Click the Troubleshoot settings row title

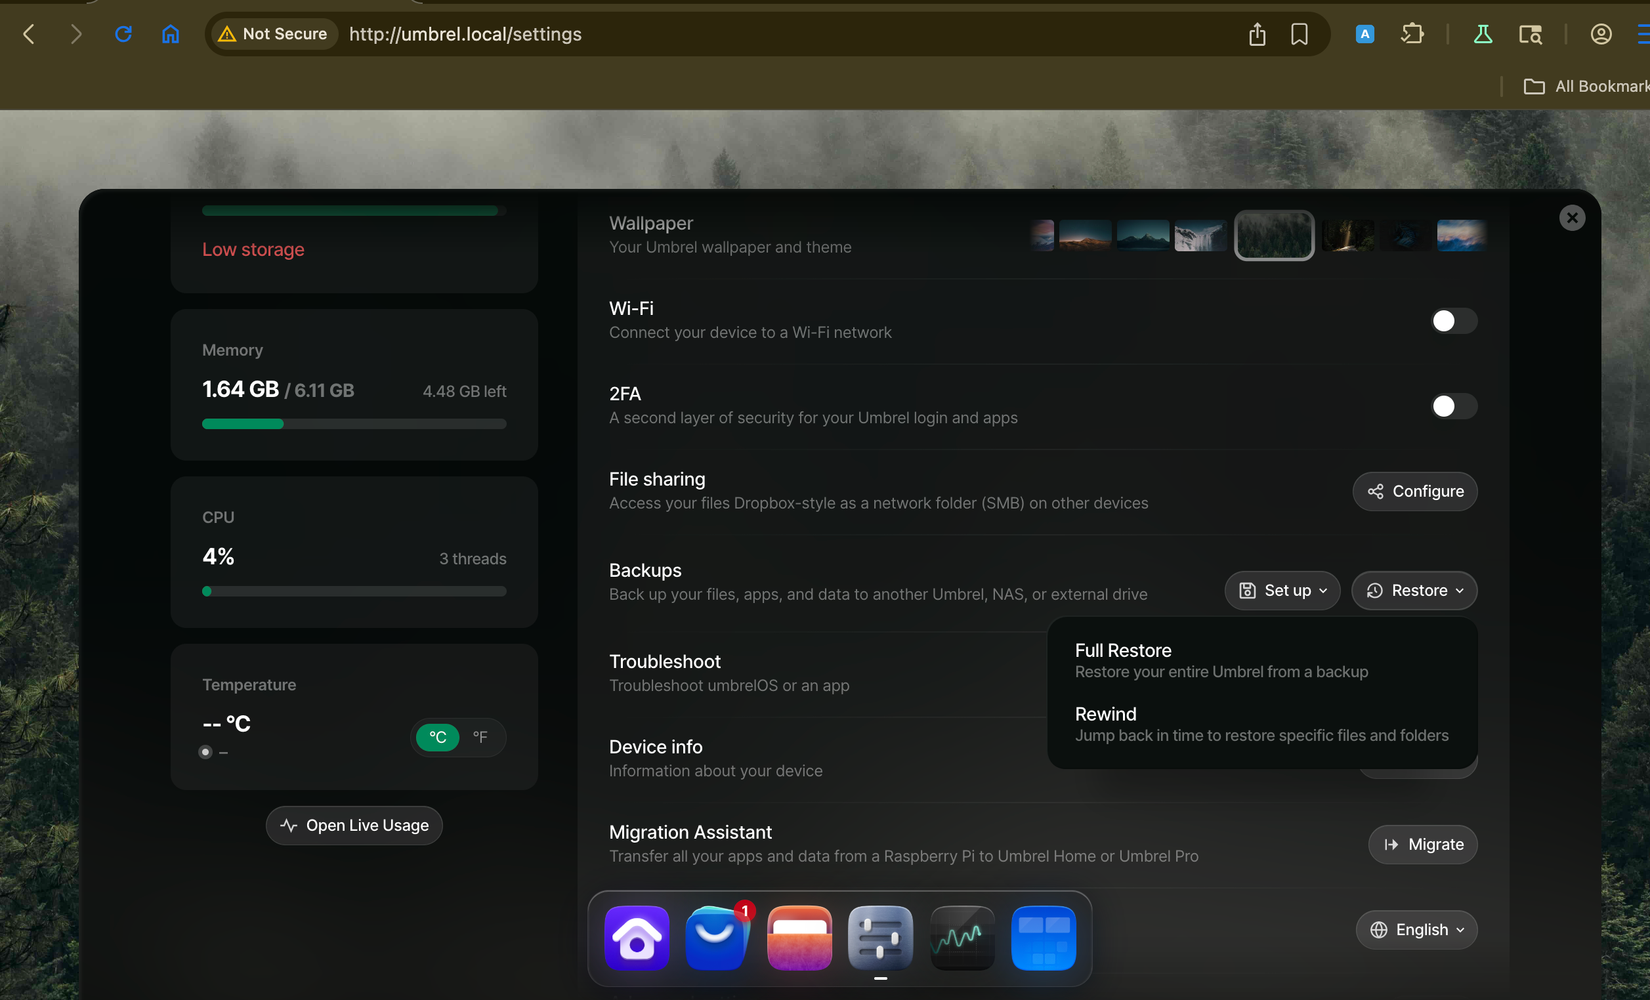(665, 661)
